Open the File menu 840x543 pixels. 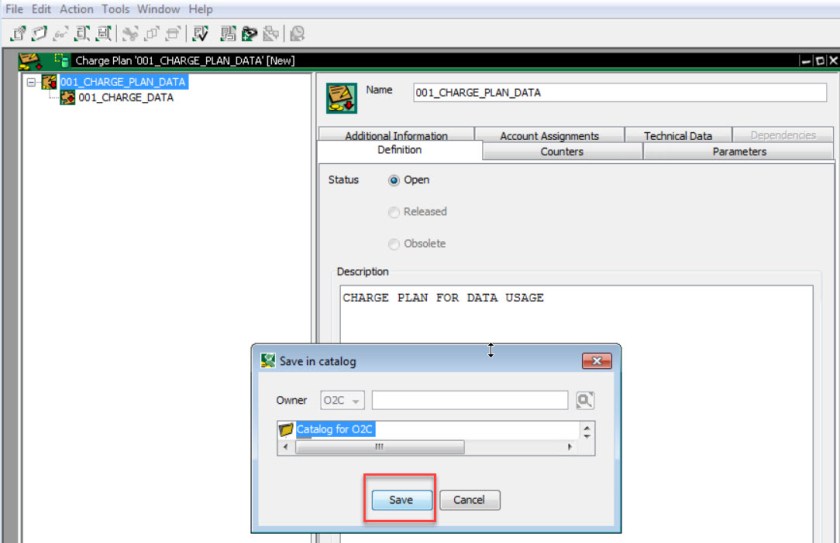pos(14,9)
